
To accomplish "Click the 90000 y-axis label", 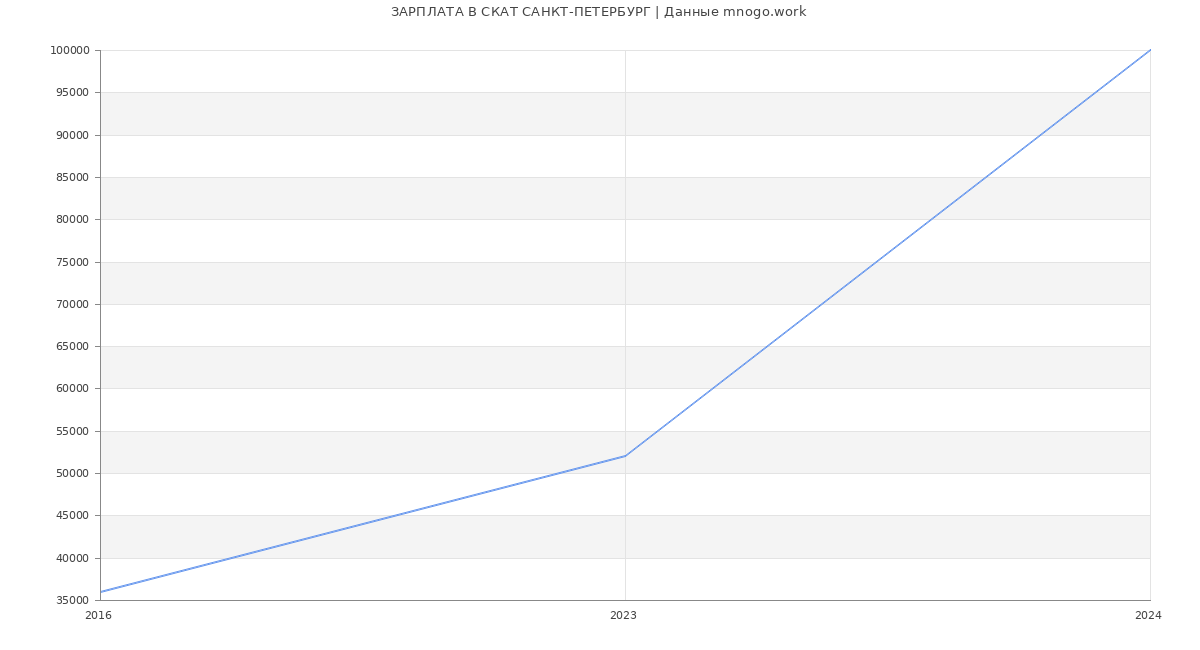I will (x=72, y=135).
